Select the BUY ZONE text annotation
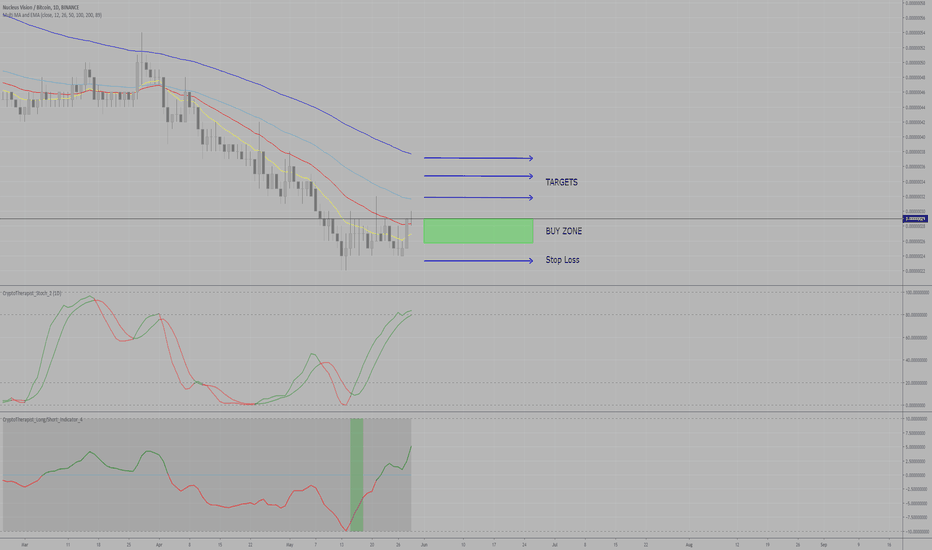The image size is (932, 550). coord(563,231)
